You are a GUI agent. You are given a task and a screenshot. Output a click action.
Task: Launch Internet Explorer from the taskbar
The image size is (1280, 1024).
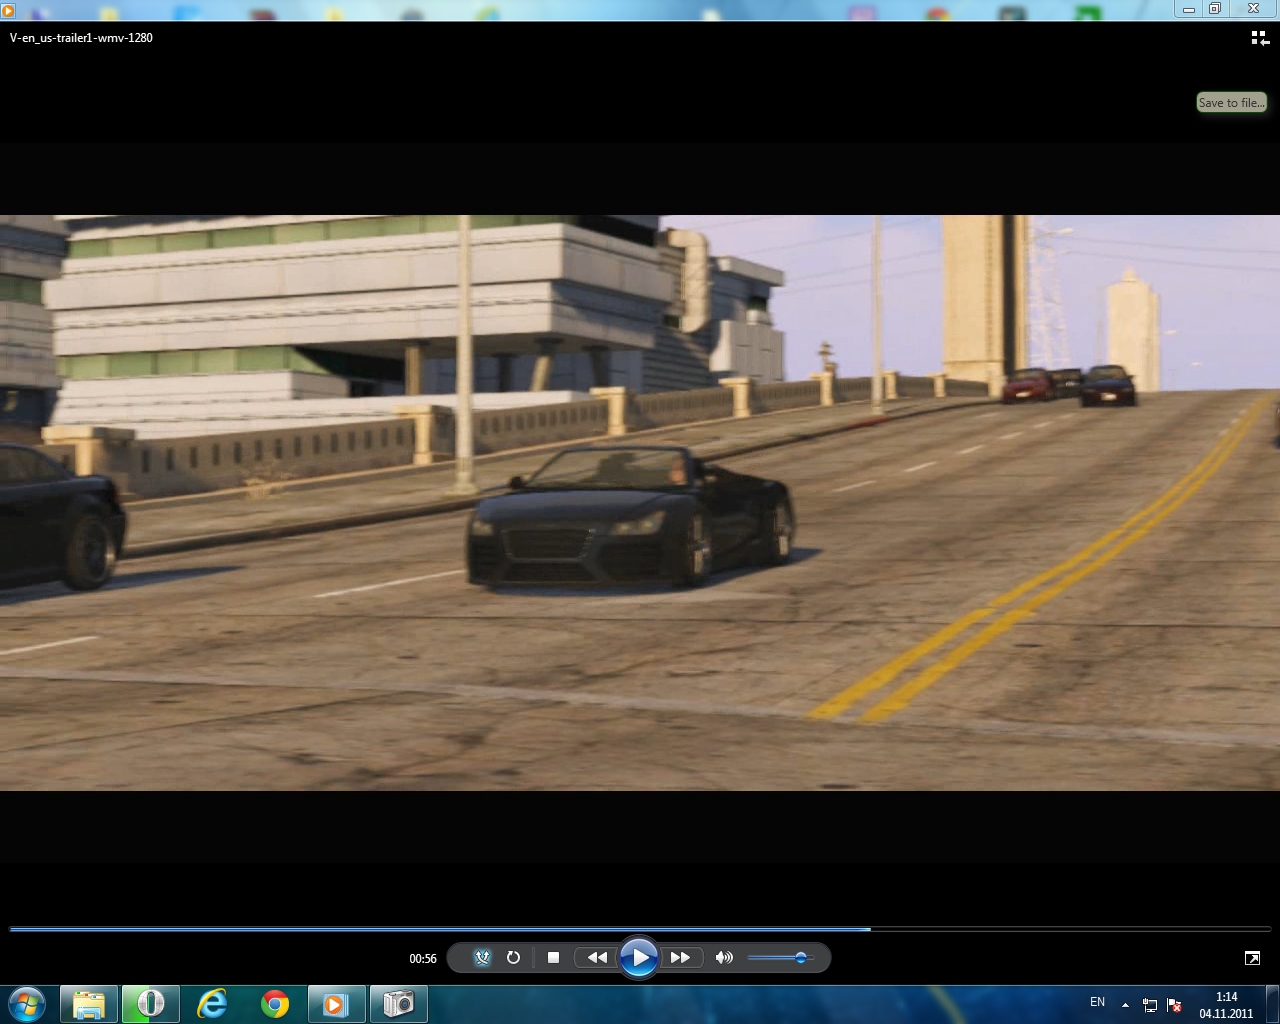(x=212, y=1004)
